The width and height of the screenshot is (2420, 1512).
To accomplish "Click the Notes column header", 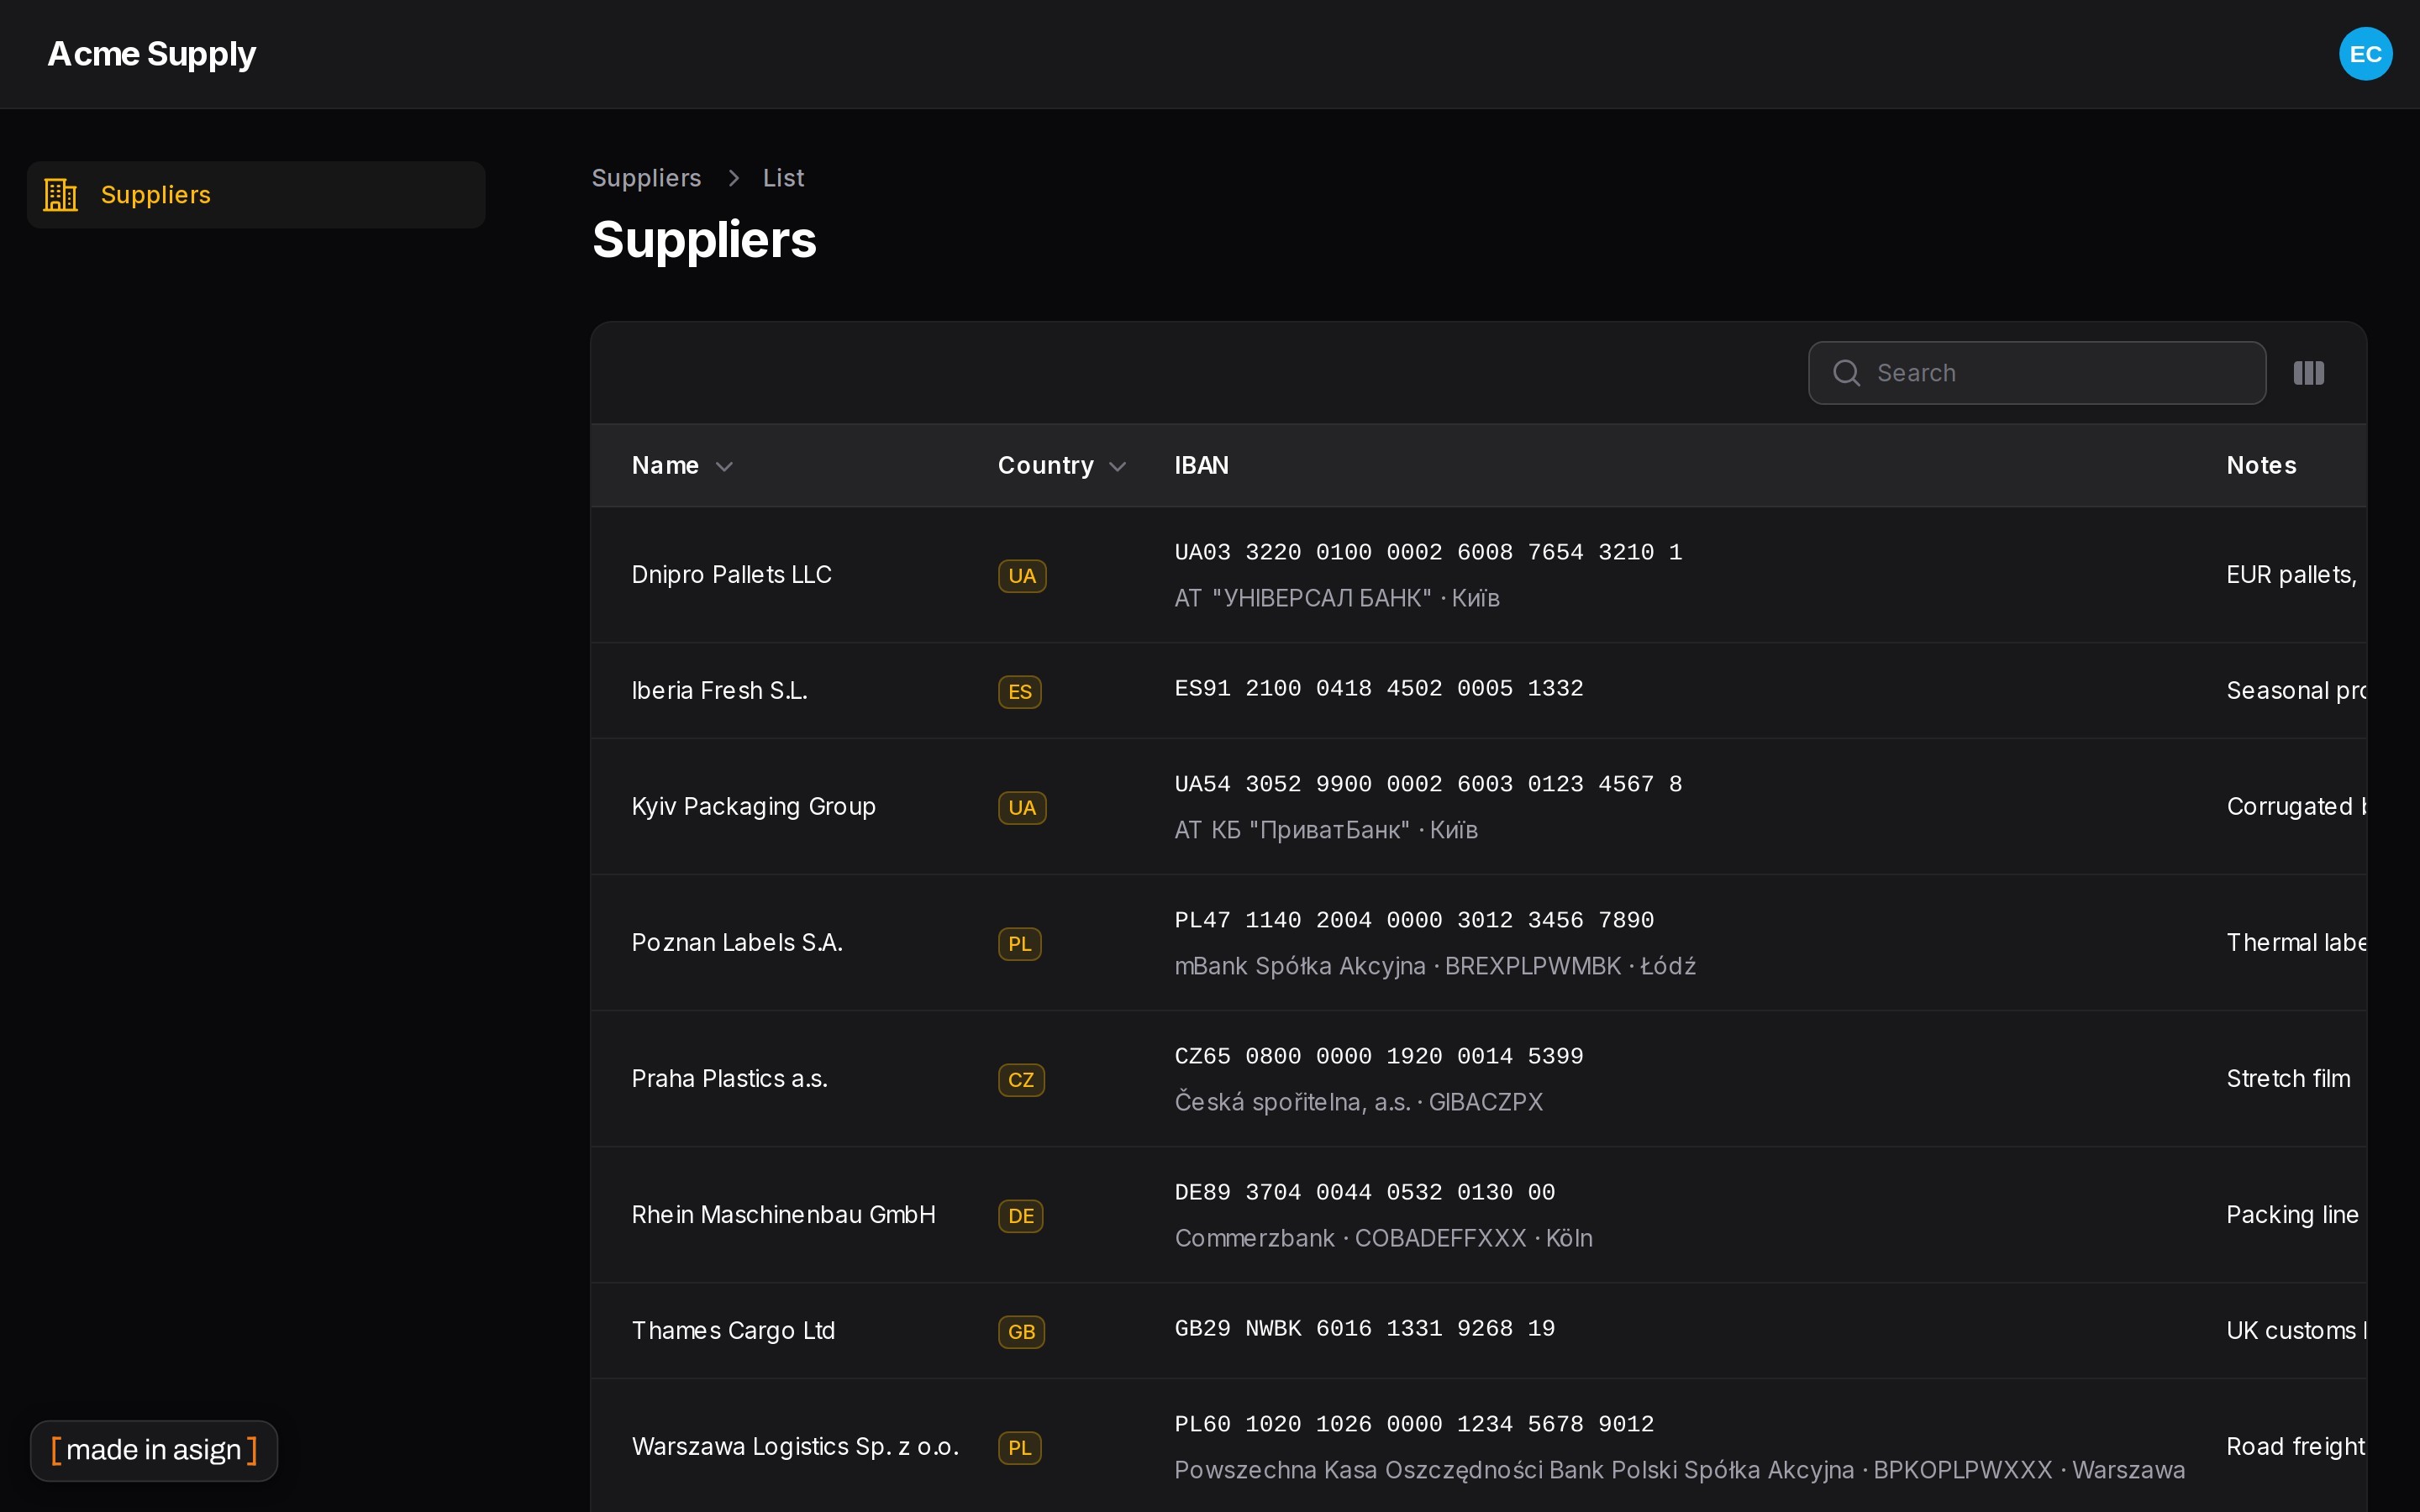I will pyautogui.click(x=2261, y=465).
